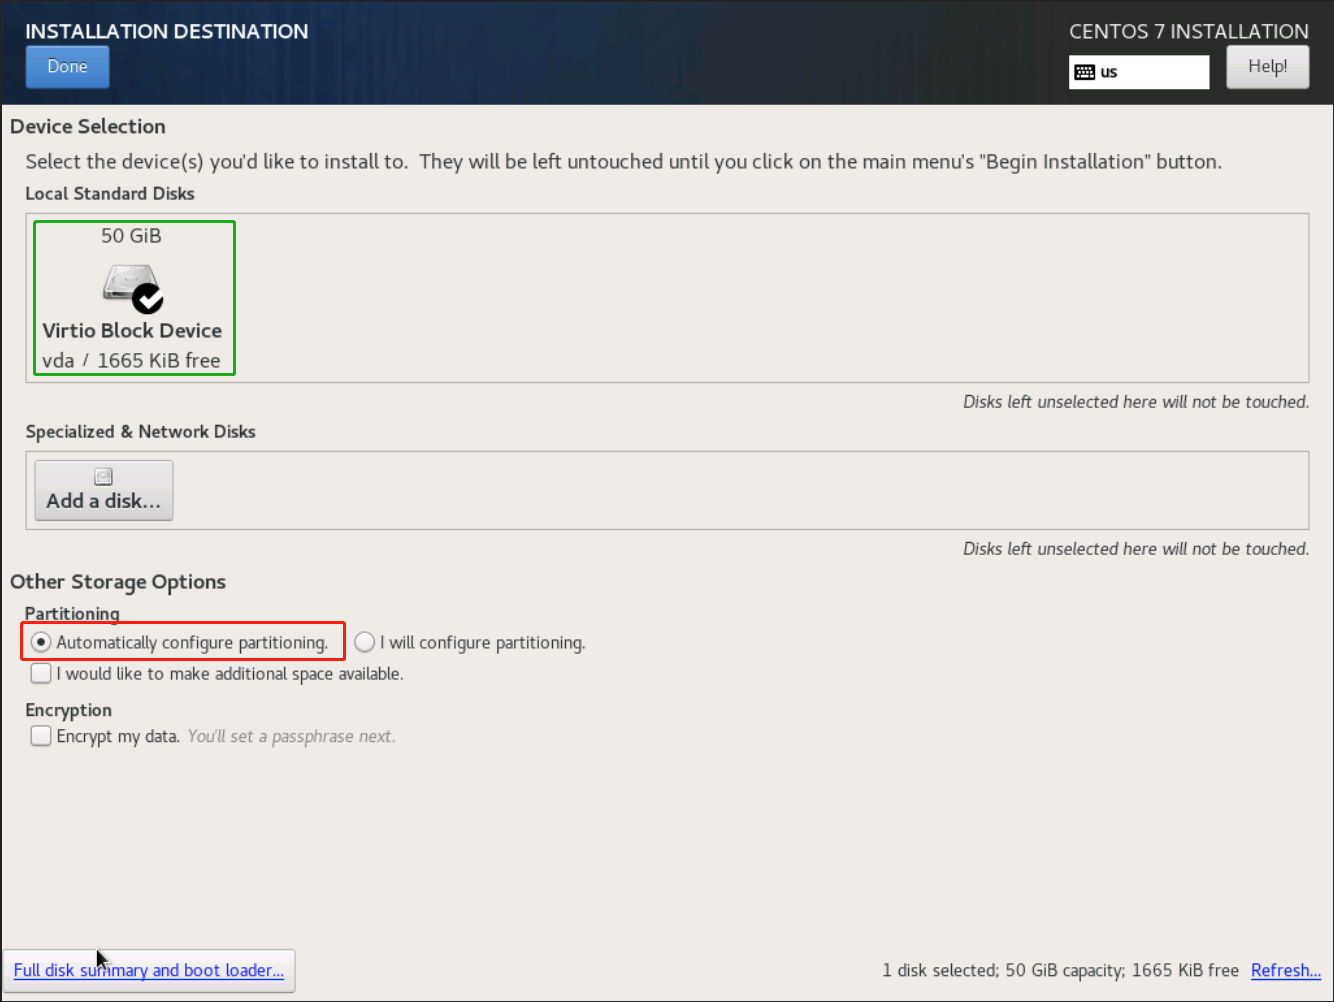
Task: Click the Refresh link
Action: pos(1285,970)
